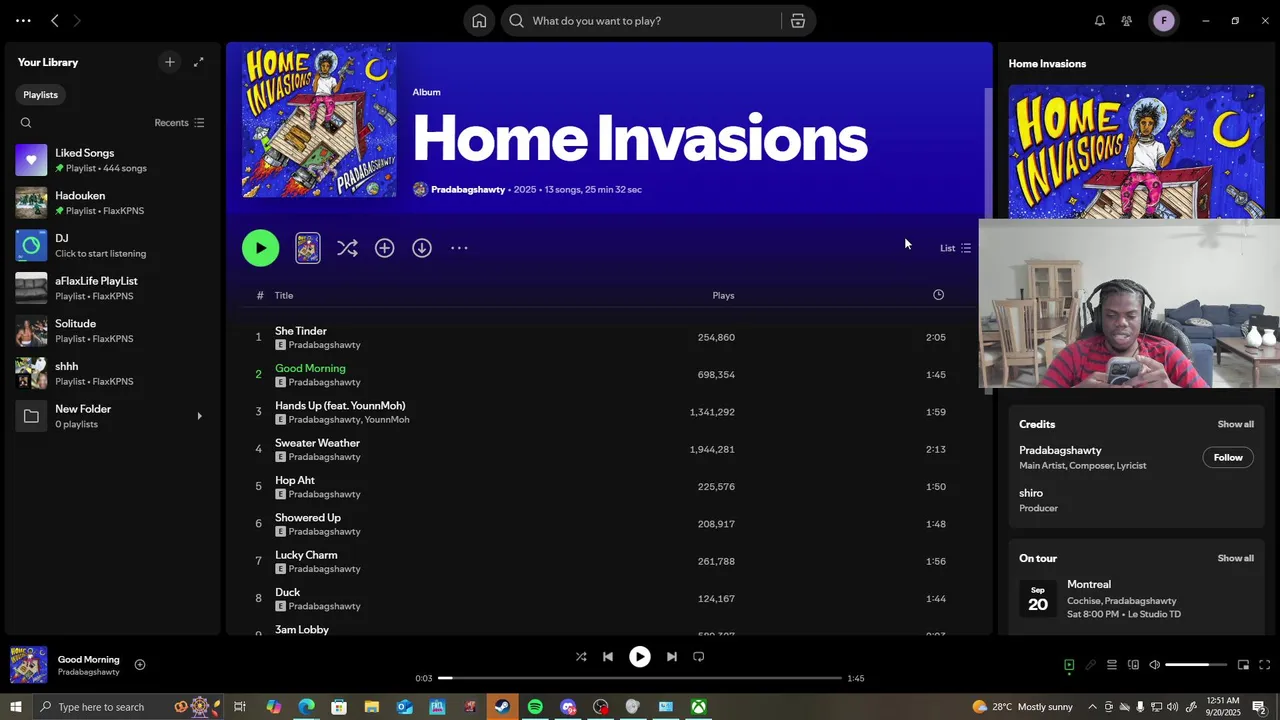Open the Miniplayer icon

tap(1243, 665)
